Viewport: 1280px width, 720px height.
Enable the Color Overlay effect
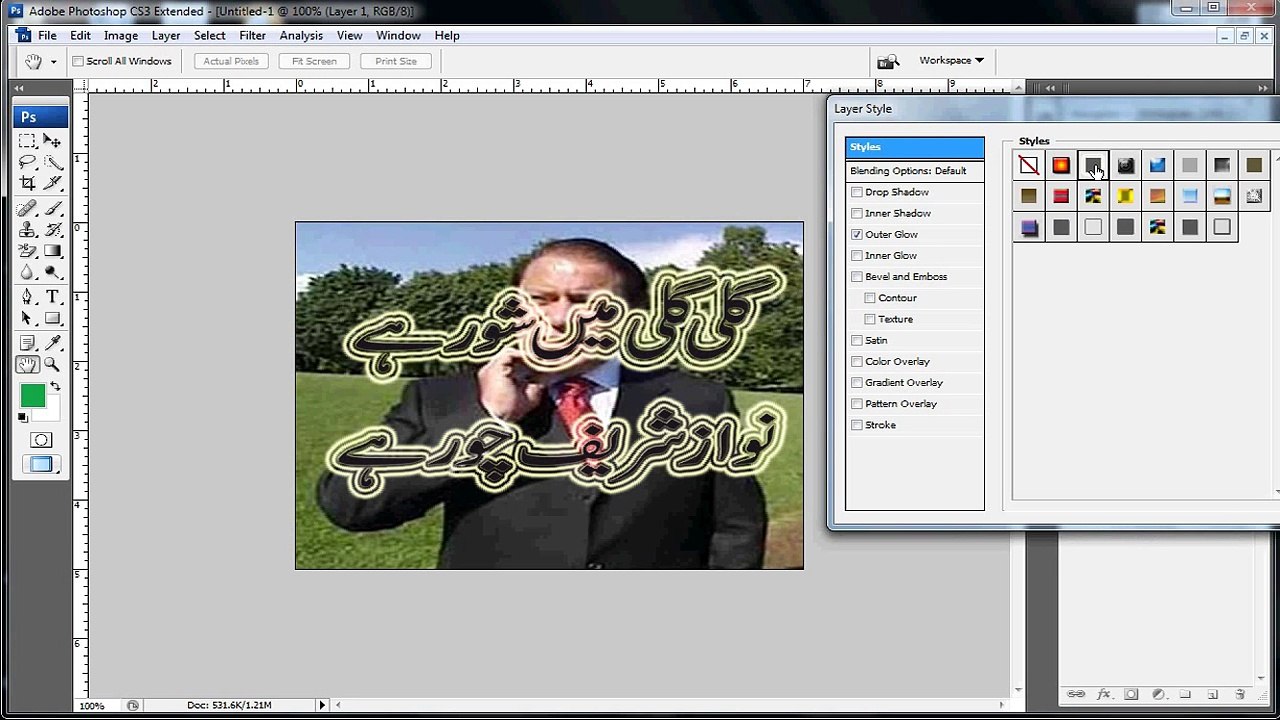[857, 361]
